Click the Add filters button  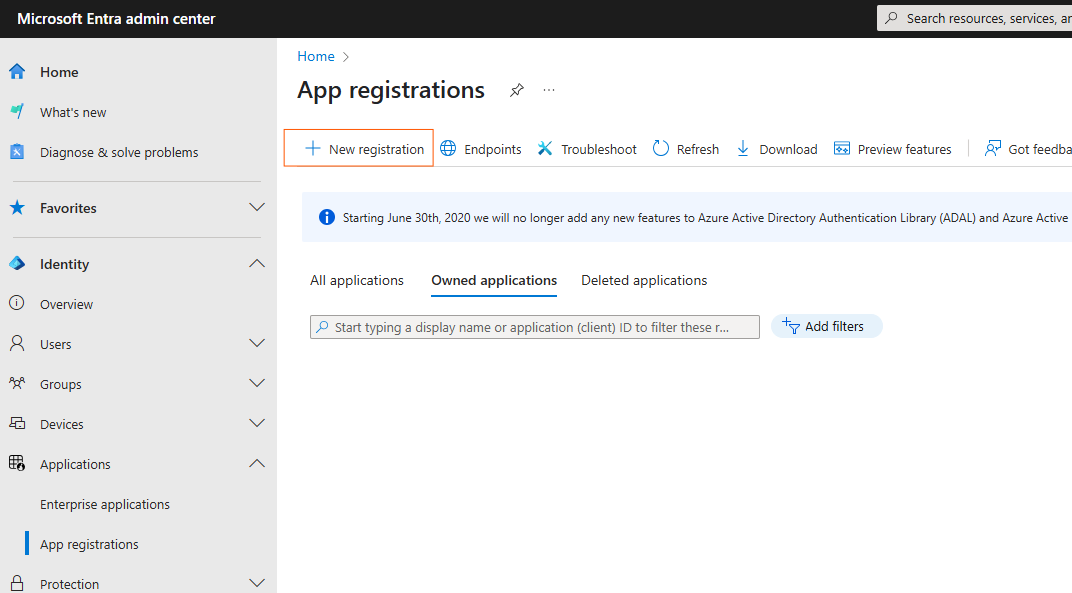[x=827, y=326]
